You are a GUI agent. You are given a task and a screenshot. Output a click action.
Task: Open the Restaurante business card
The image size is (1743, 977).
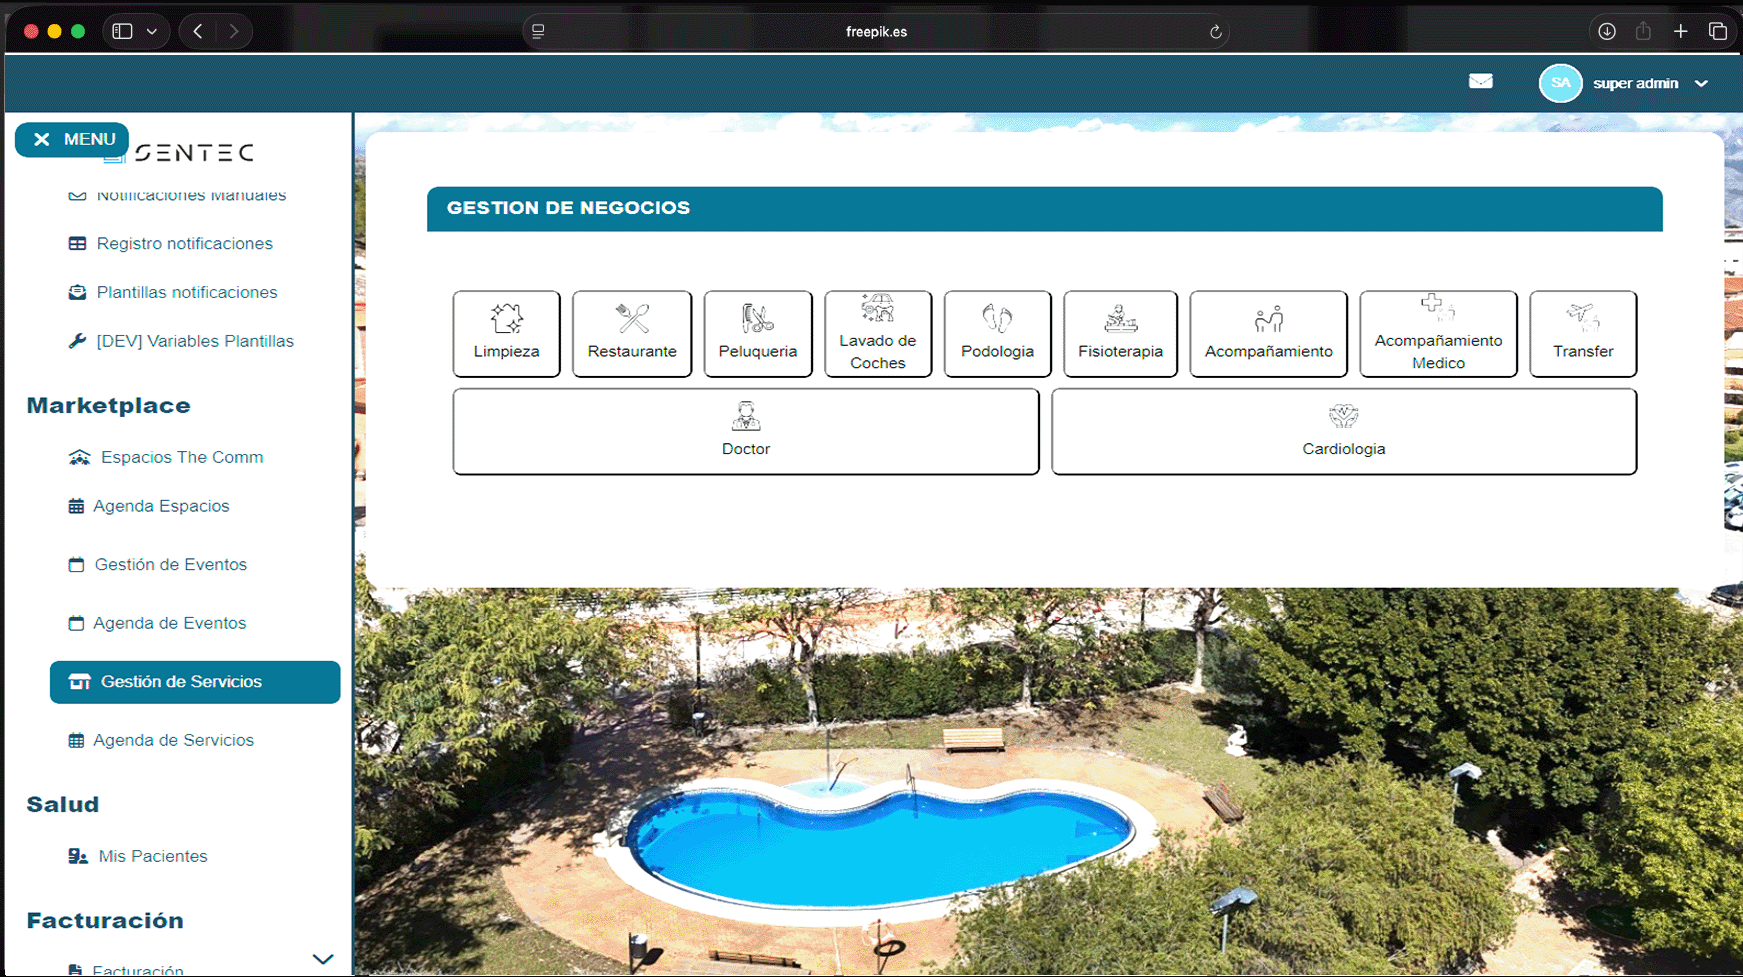coord(632,334)
